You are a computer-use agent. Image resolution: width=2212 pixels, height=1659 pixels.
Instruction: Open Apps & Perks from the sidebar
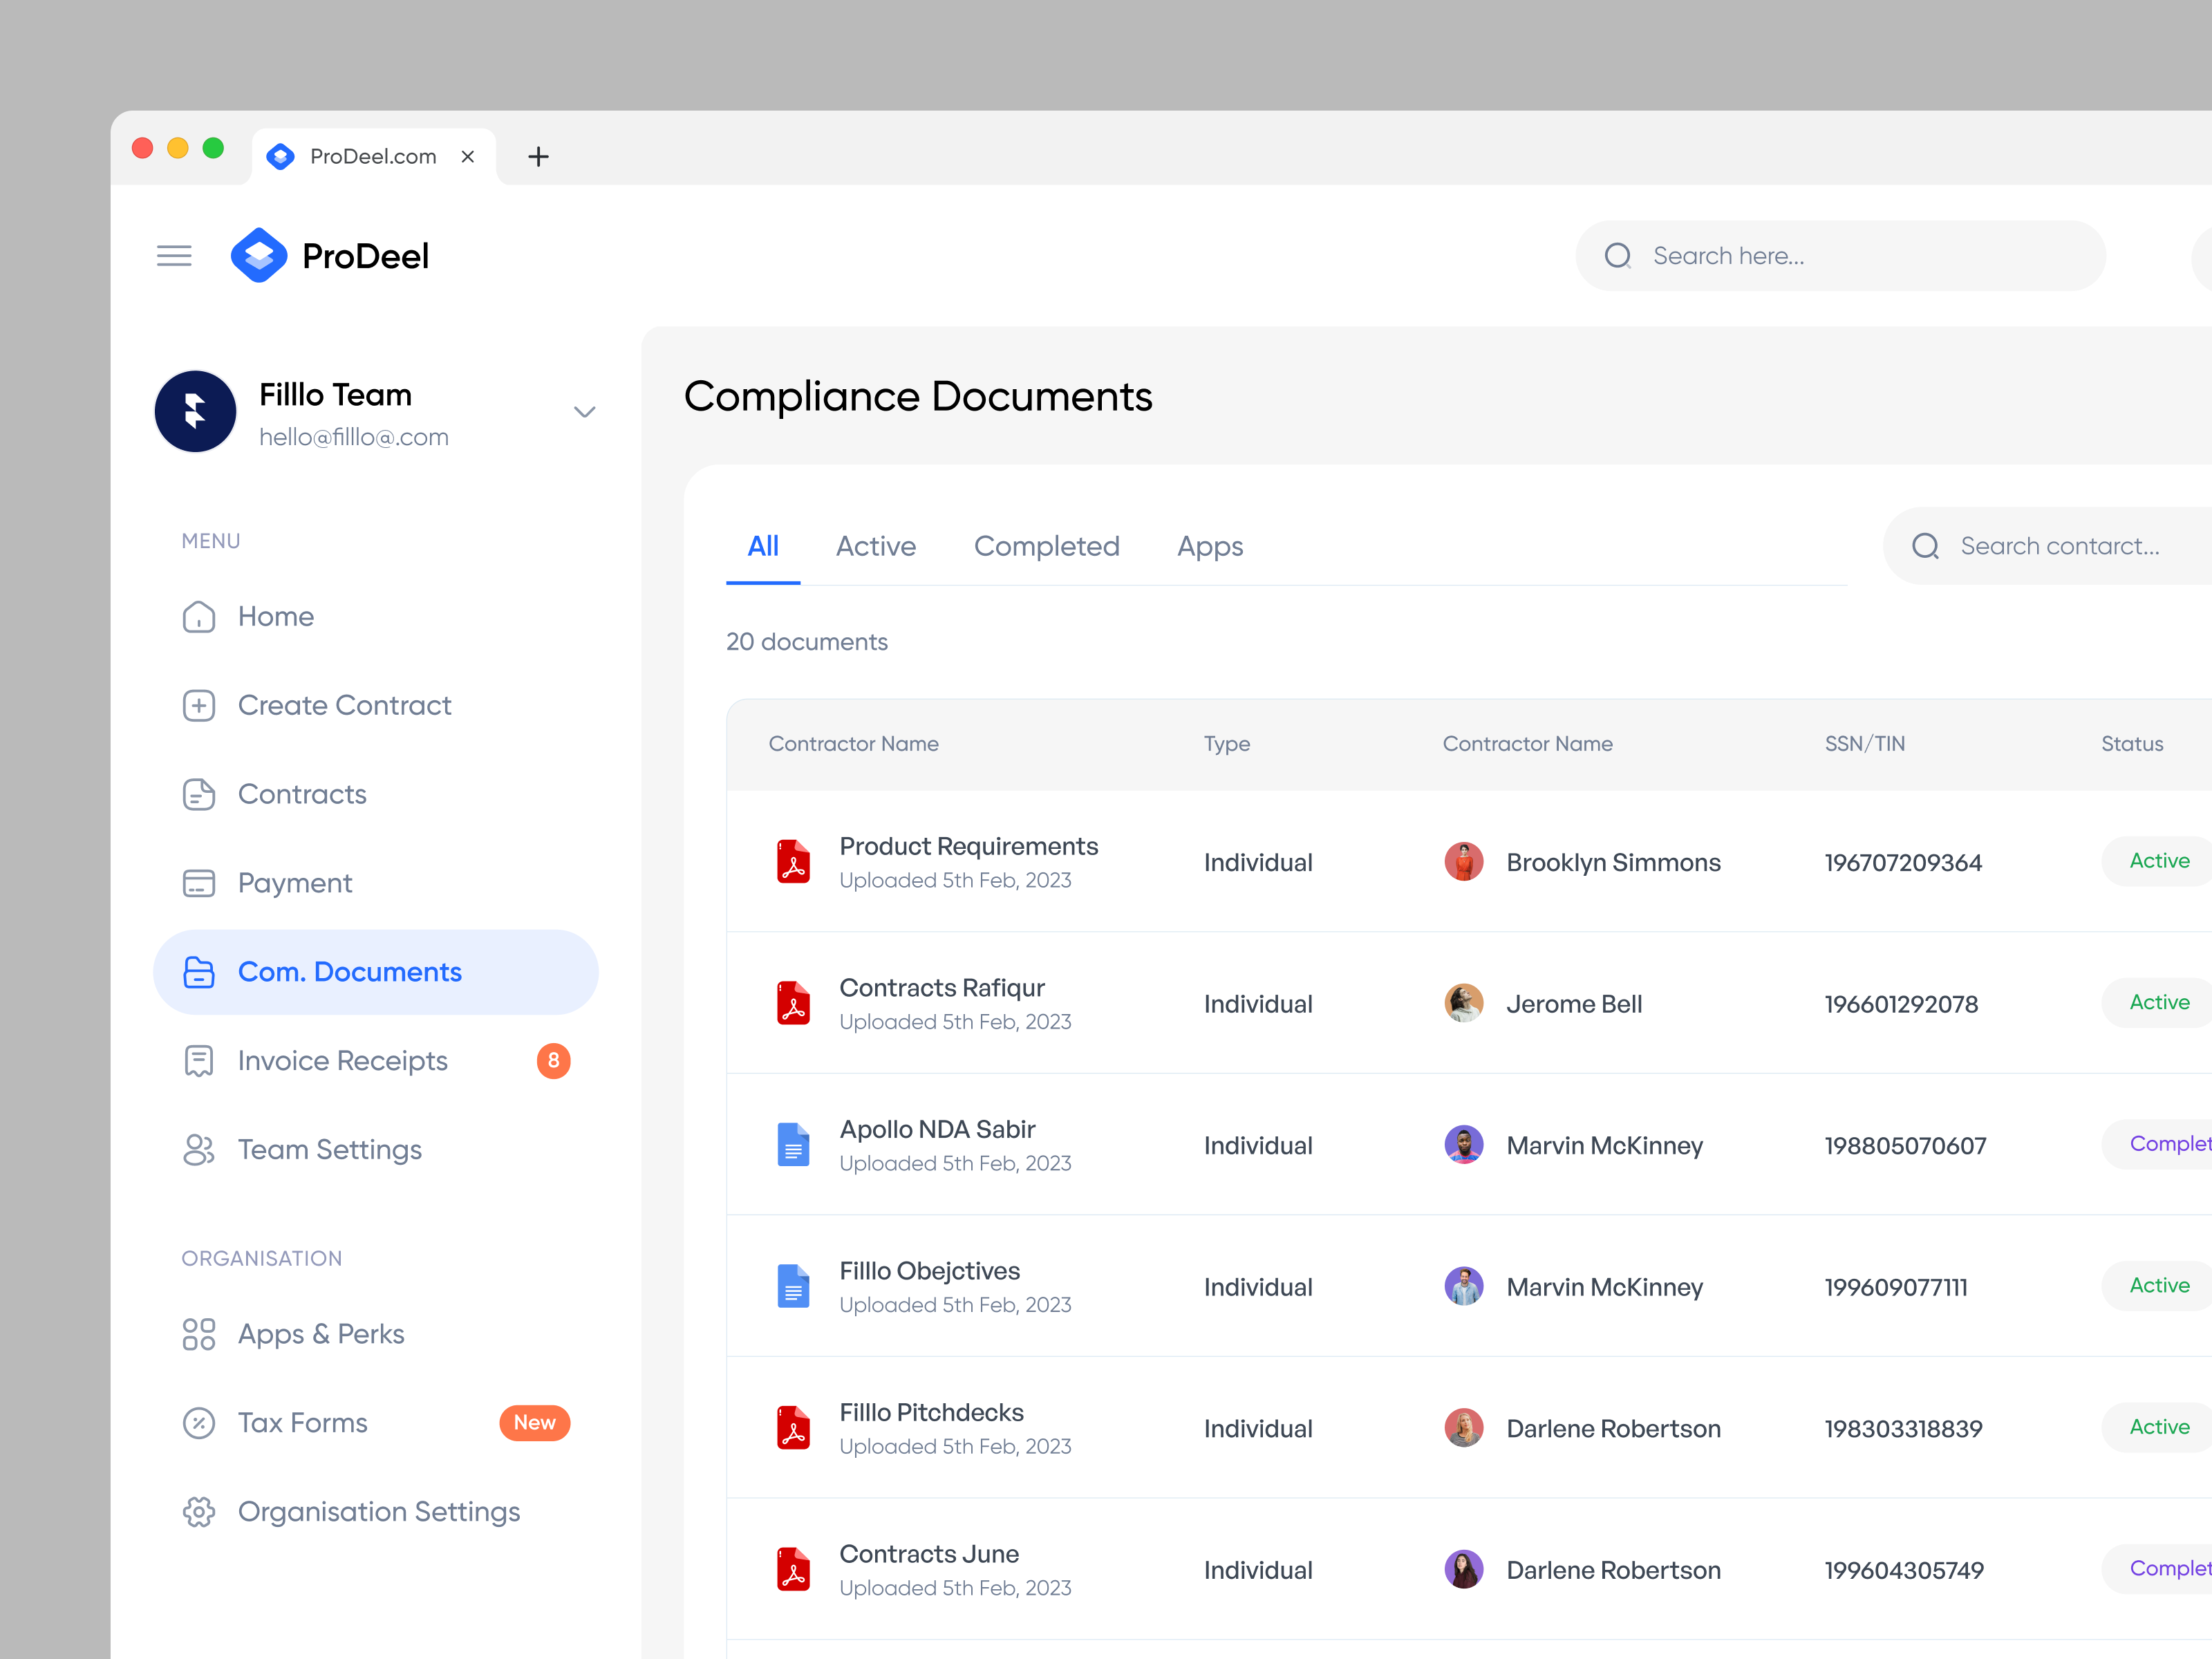[320, 1334]
